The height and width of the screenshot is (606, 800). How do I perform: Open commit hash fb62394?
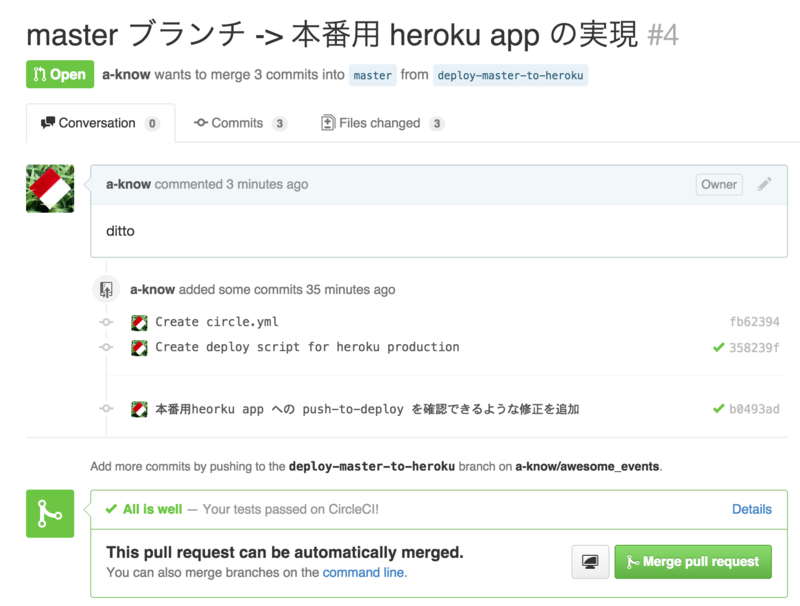point(754,322)
